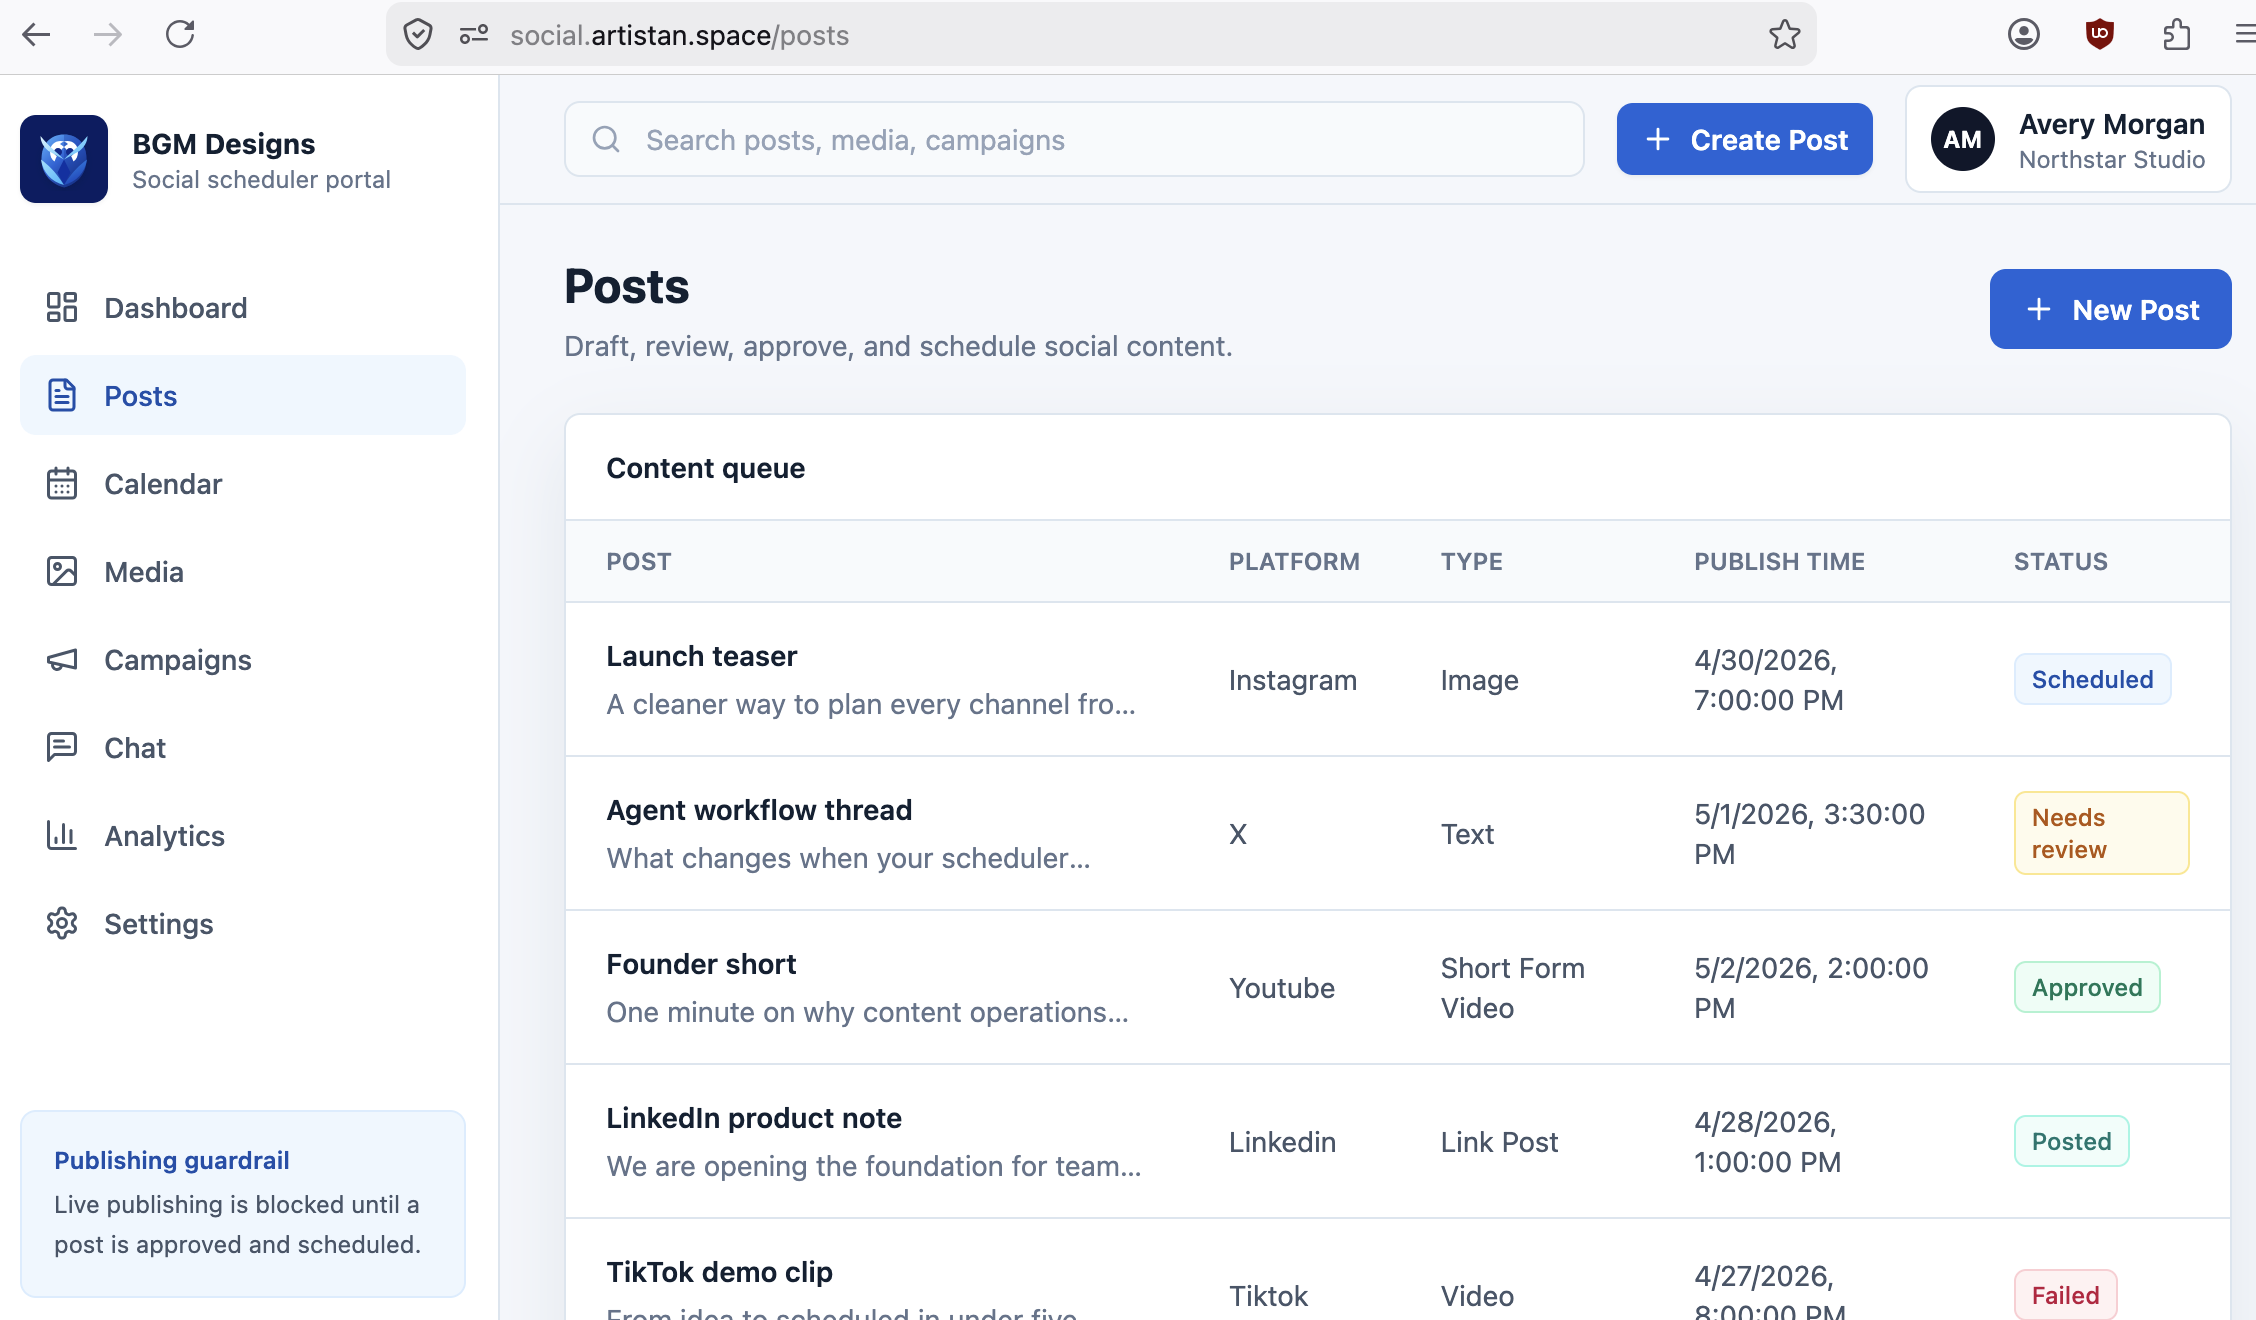The height and width of the screenshot is (1320, 2256).
Task: Open the Launch teaser post
Action: point(701,656)
